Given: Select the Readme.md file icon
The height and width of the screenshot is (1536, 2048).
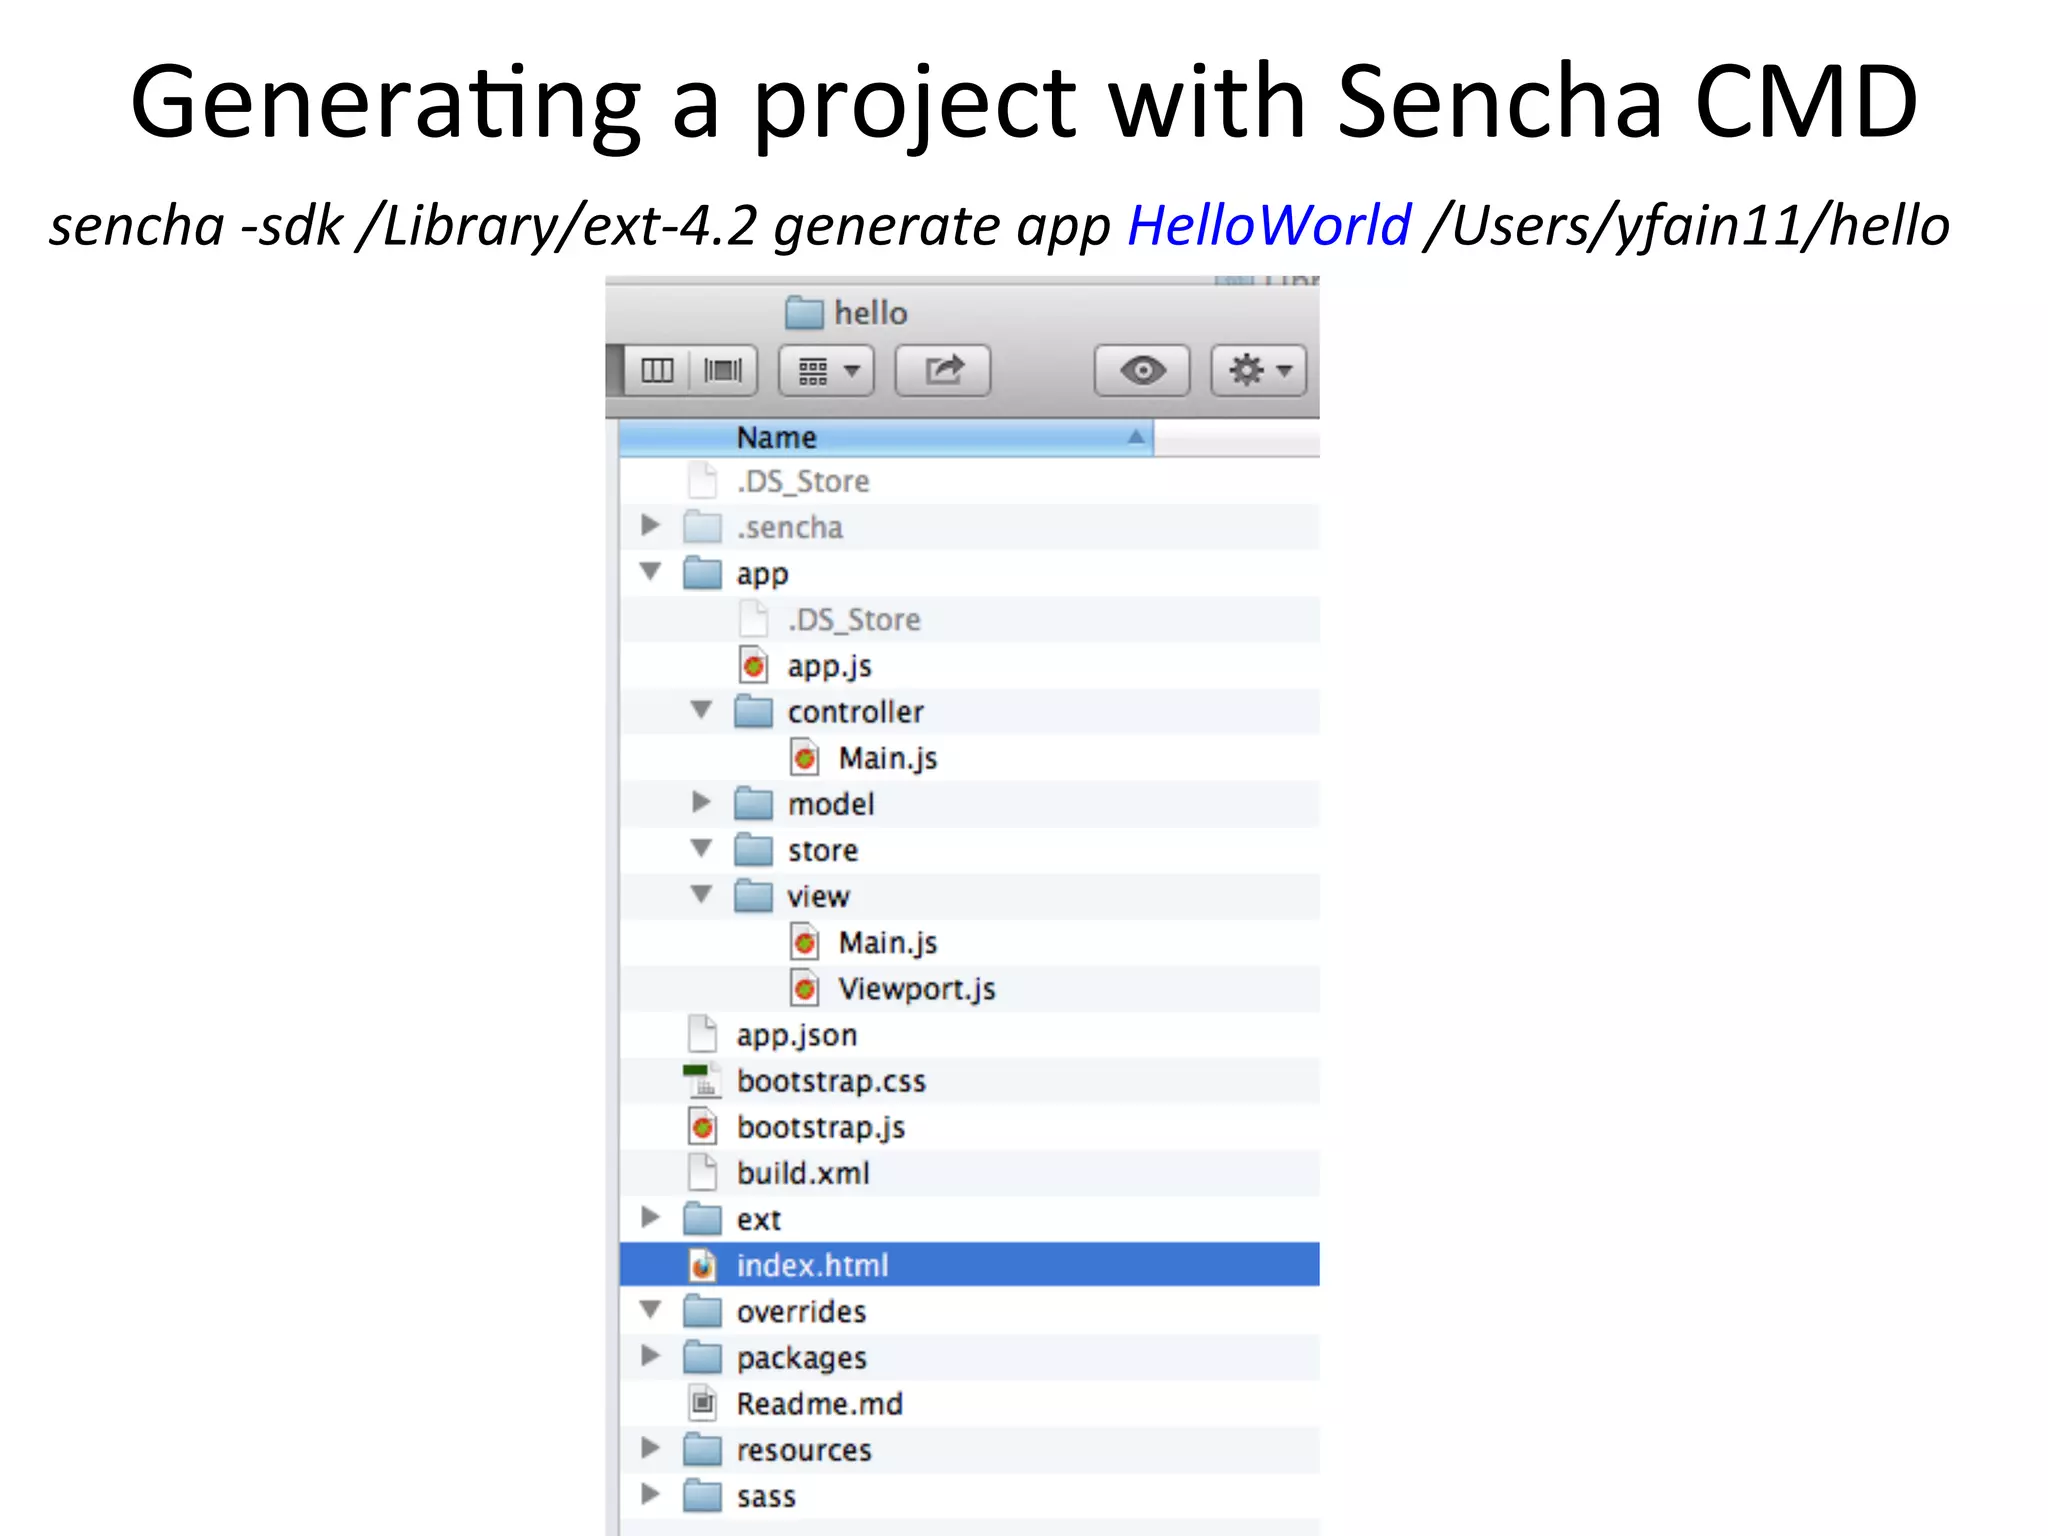Looking at the screenshot, I should (703, 1403).
